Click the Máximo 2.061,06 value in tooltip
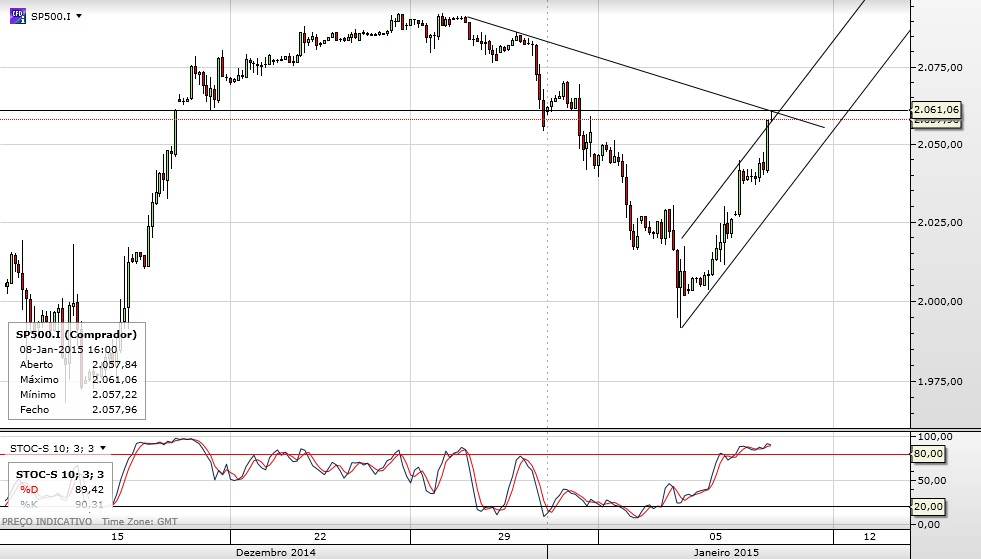This screenshot has width=981, height=559. pos(114,379)
